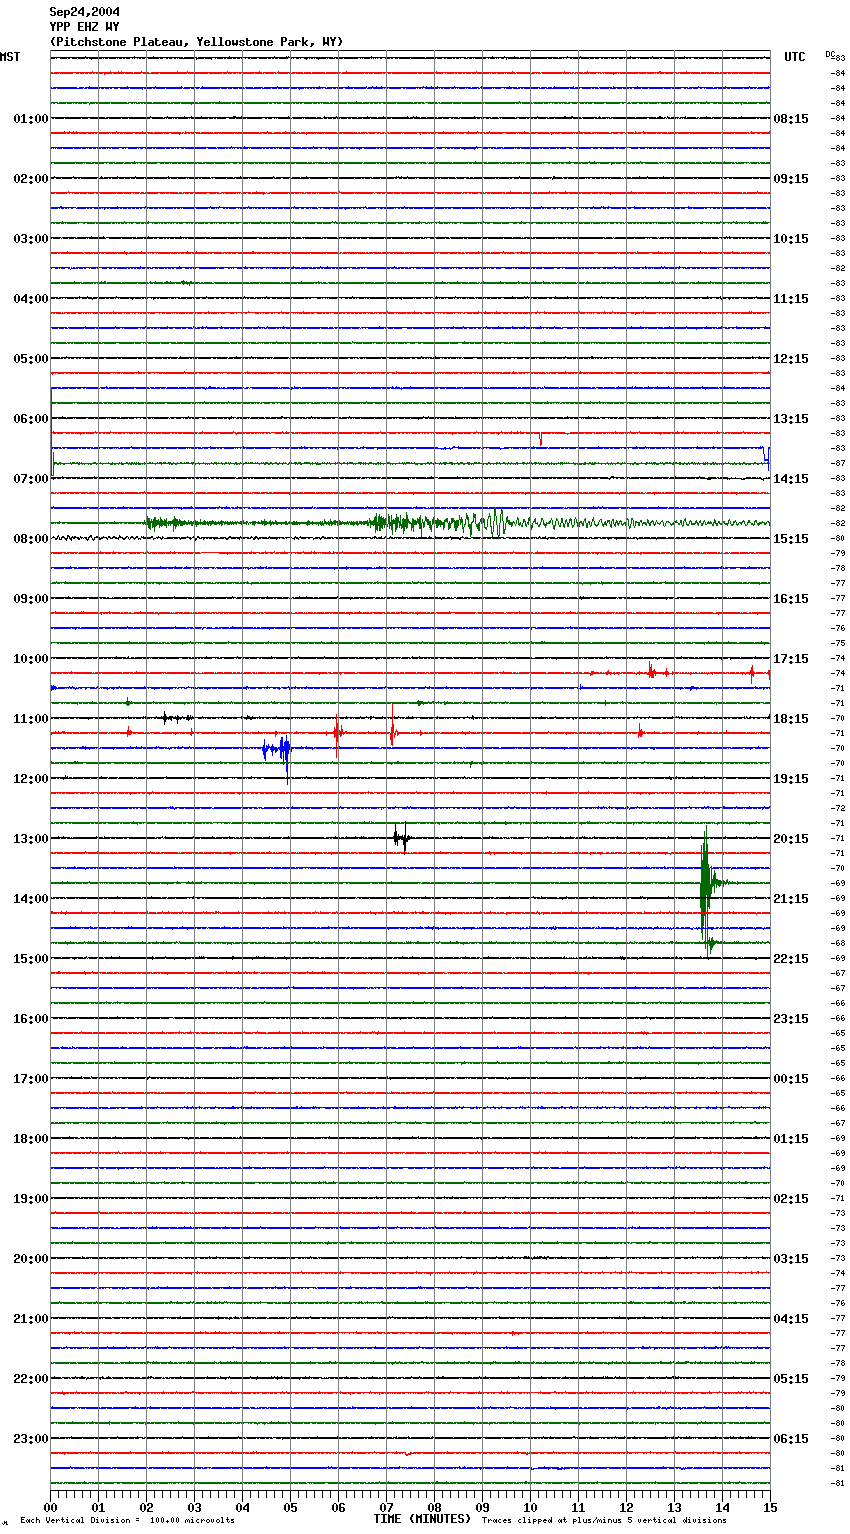Click the vertical division microvolts scale note
The width and height of the screenshot is (850, 1534).
tap(127, 1521)
